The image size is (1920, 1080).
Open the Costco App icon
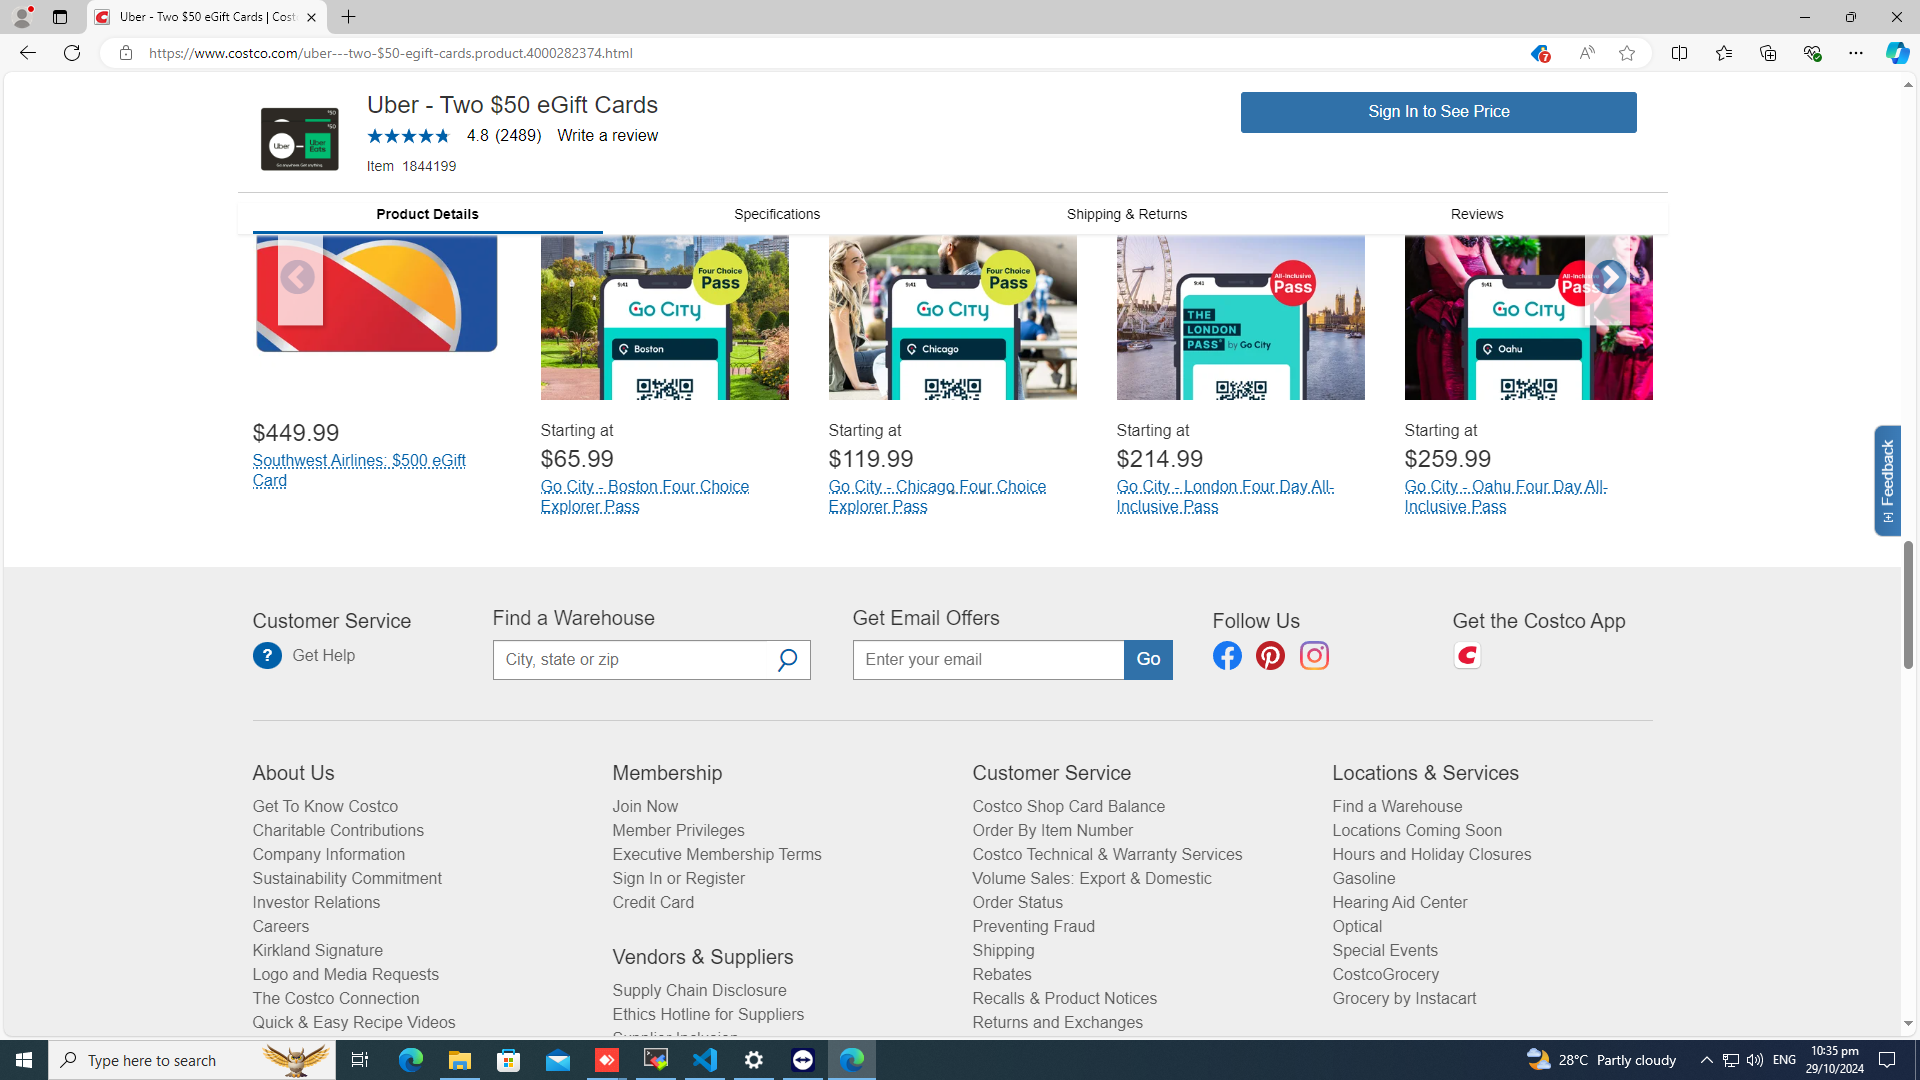coord(1467,656)
